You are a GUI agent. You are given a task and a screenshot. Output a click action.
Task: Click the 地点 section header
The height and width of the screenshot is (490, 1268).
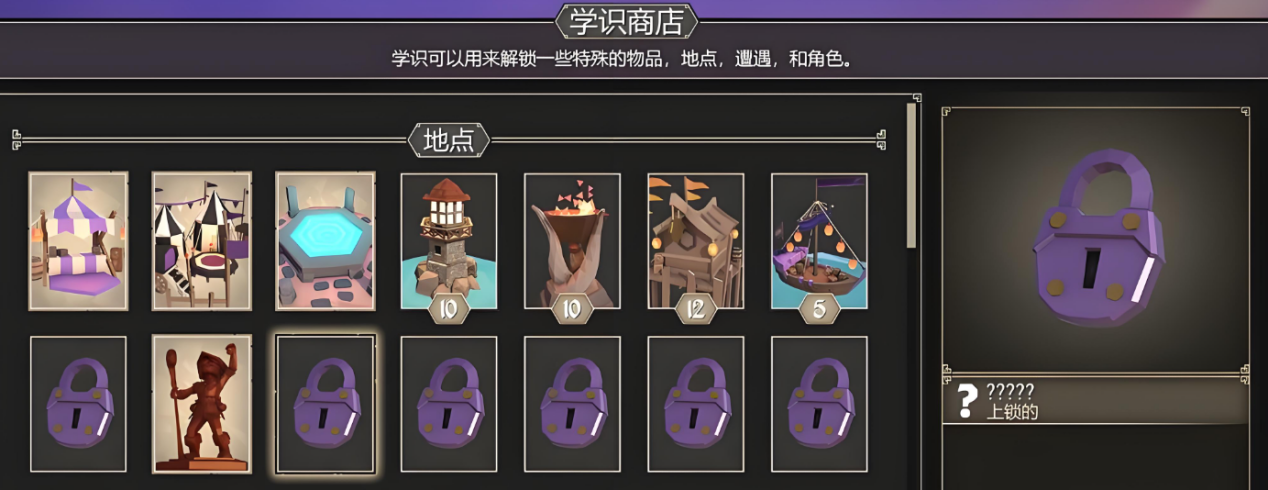pyautogui.click(x=449, y=140)
